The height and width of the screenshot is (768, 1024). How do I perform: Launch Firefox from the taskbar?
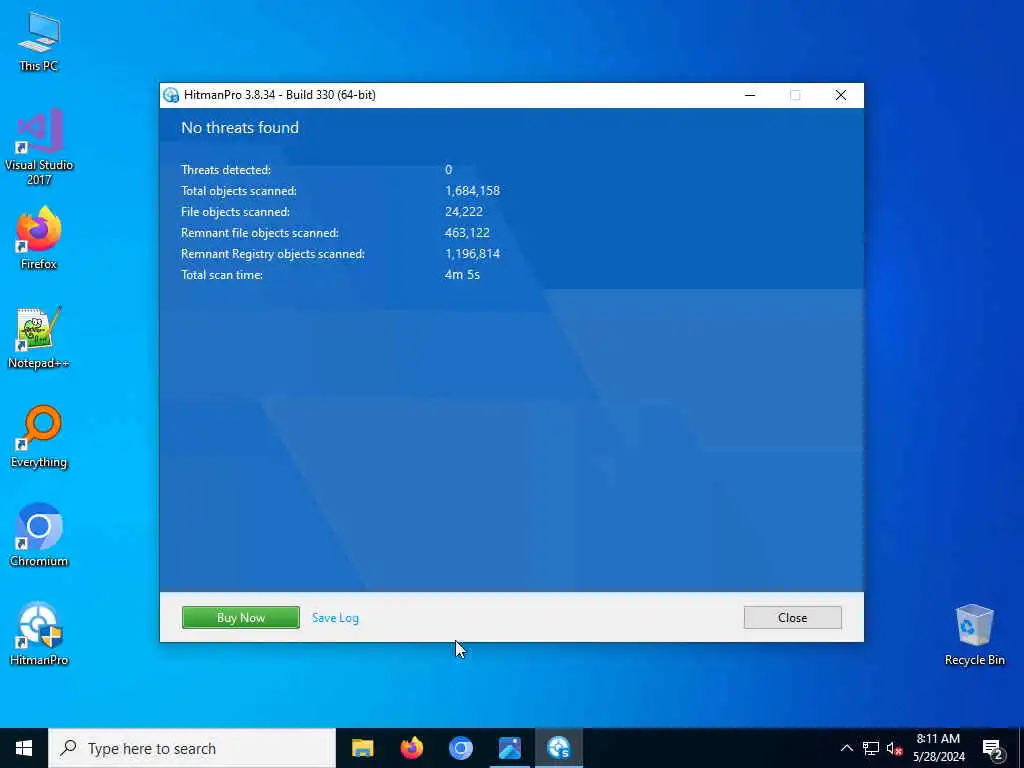coord(411,748)
